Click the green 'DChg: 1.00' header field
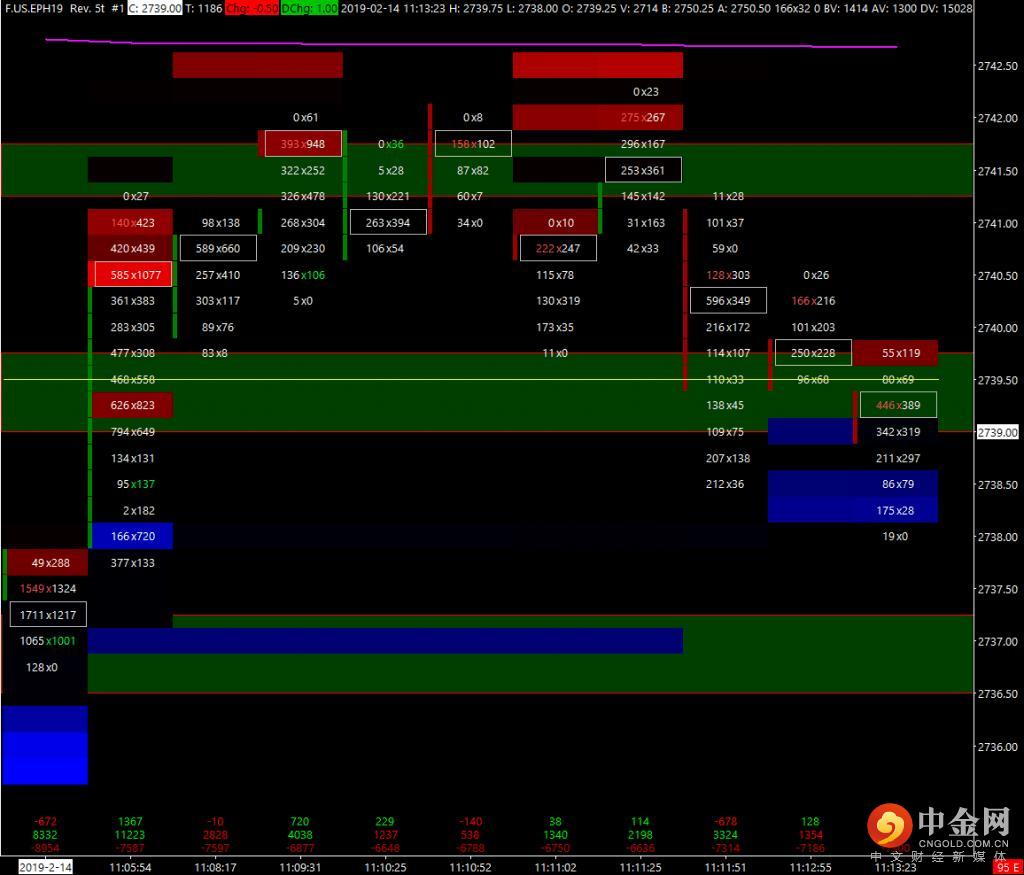Image resolution: width=1024 pixels, height=875 pixels. click(310, 8)
